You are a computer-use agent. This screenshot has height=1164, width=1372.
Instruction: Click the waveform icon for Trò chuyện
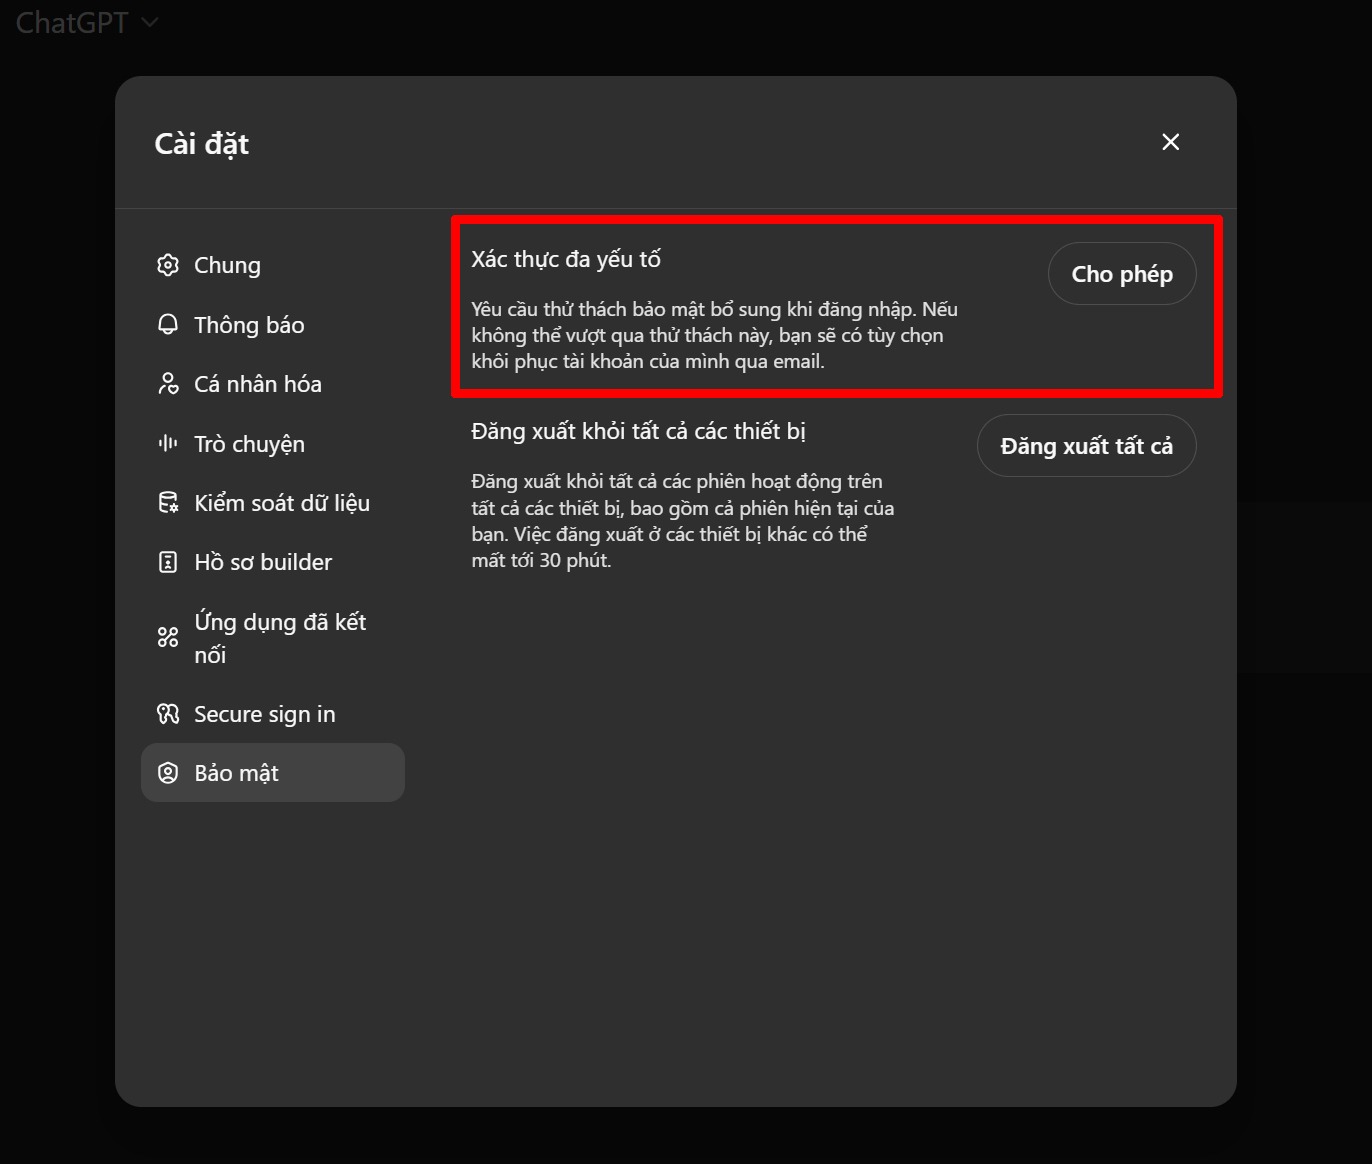point(168,443)
